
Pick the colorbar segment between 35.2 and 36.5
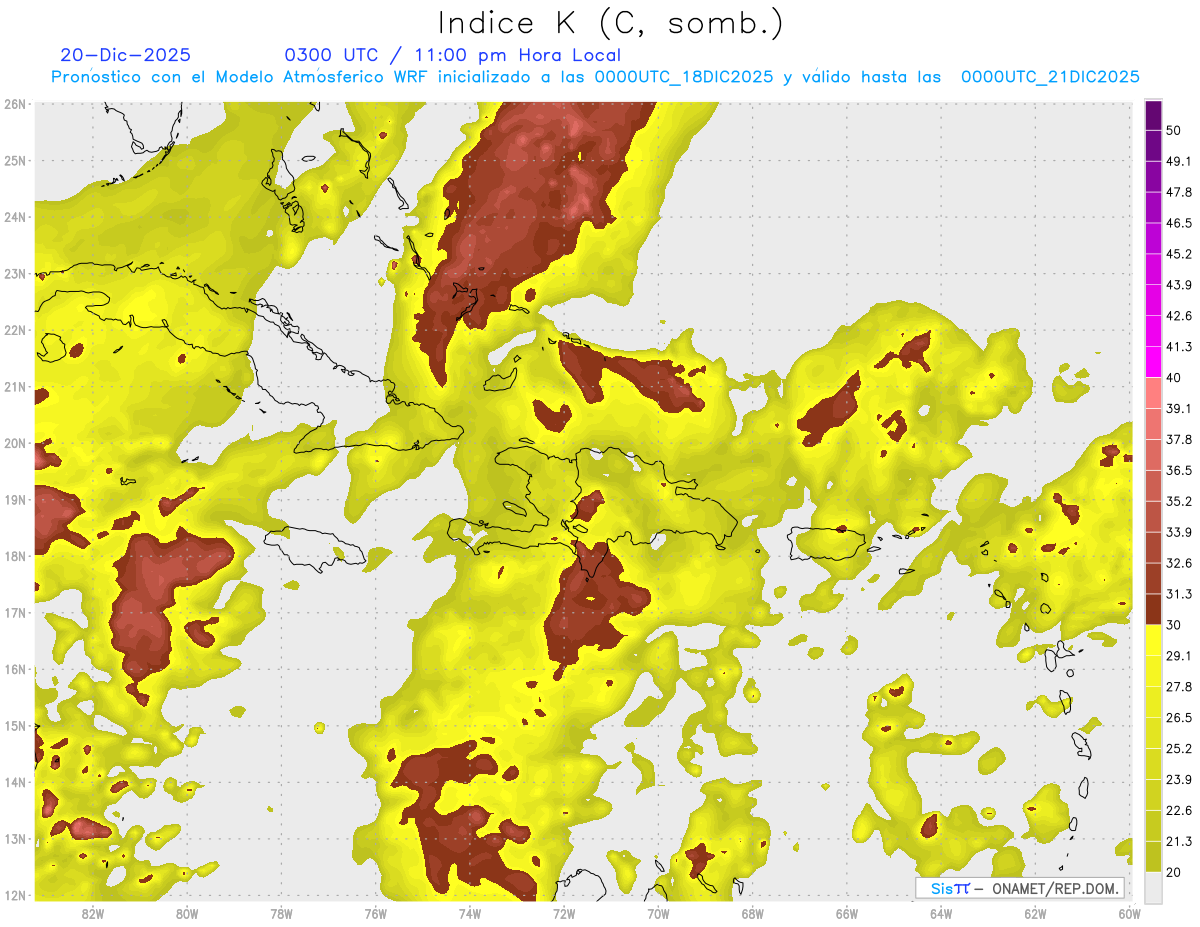coord(1153,486)
